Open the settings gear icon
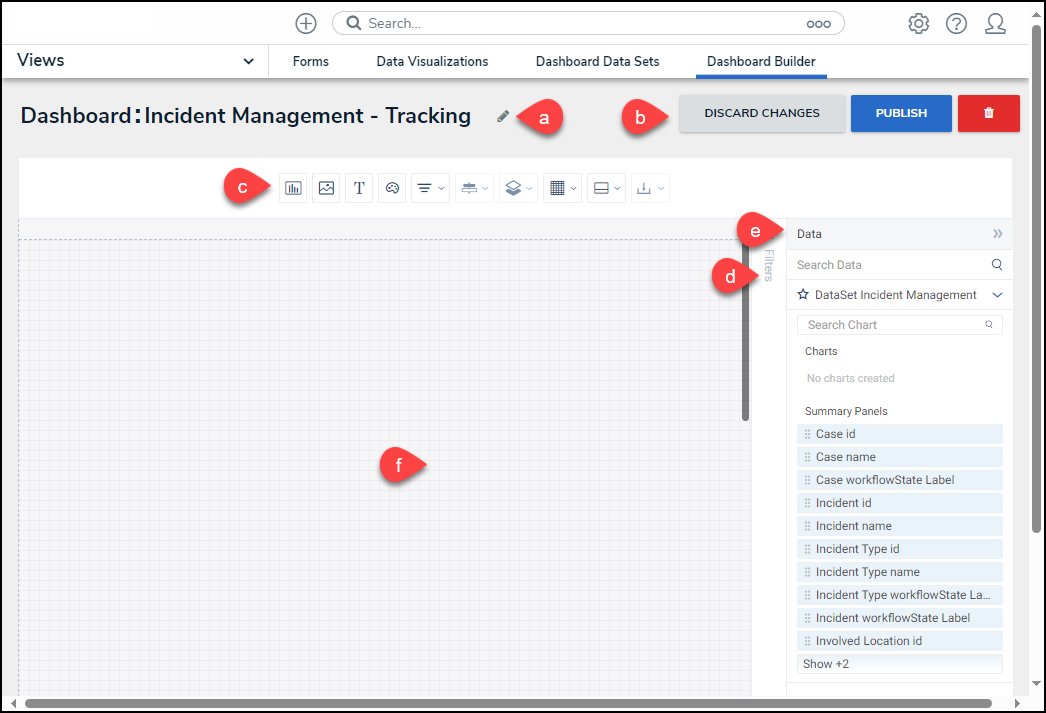This screenshot has width=1046, height=713. [918, 24]
